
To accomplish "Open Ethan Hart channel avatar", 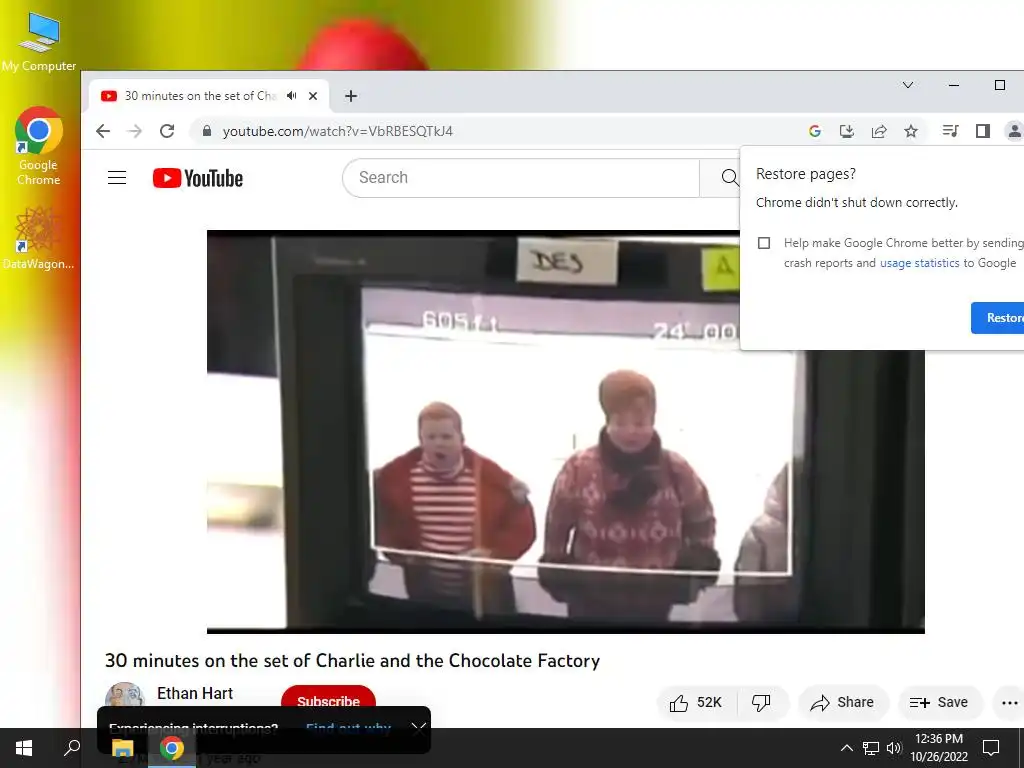I will 125,696.
